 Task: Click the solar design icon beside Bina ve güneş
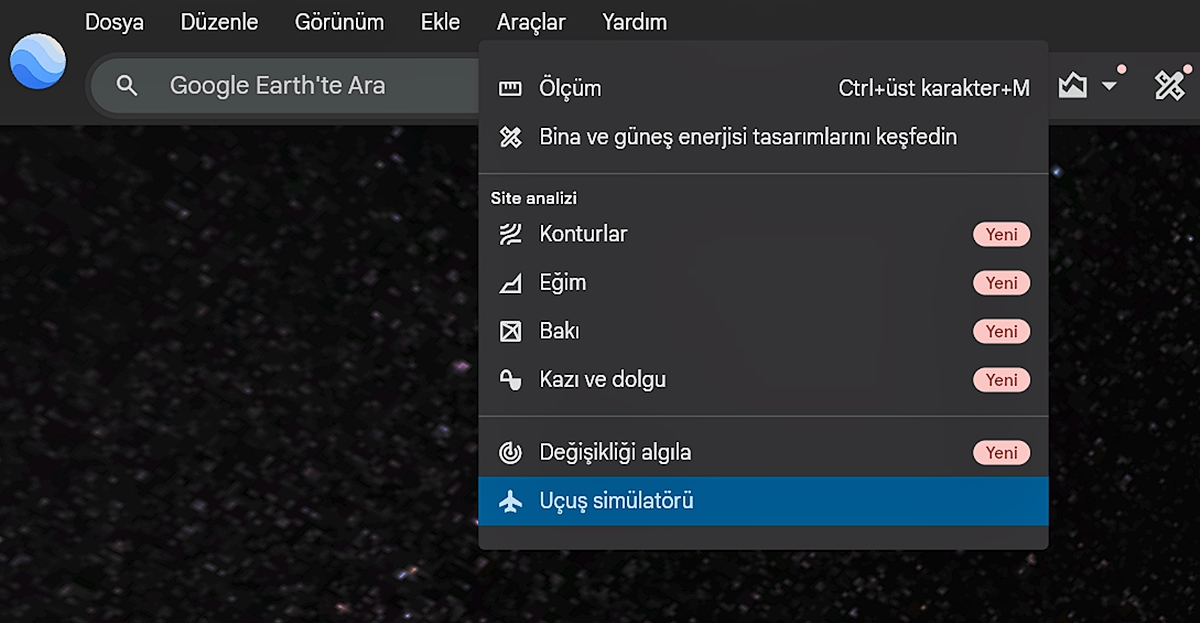pos(510,137)
